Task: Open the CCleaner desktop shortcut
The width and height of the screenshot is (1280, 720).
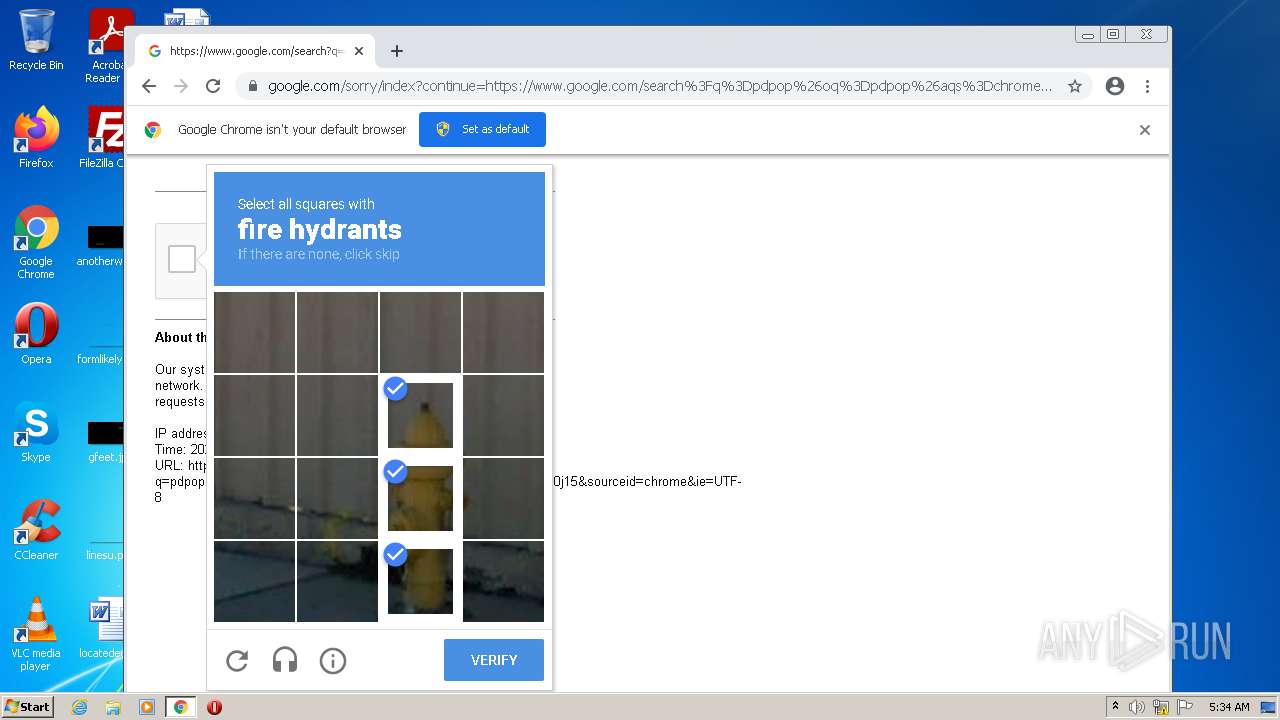Action: point(36,530)
